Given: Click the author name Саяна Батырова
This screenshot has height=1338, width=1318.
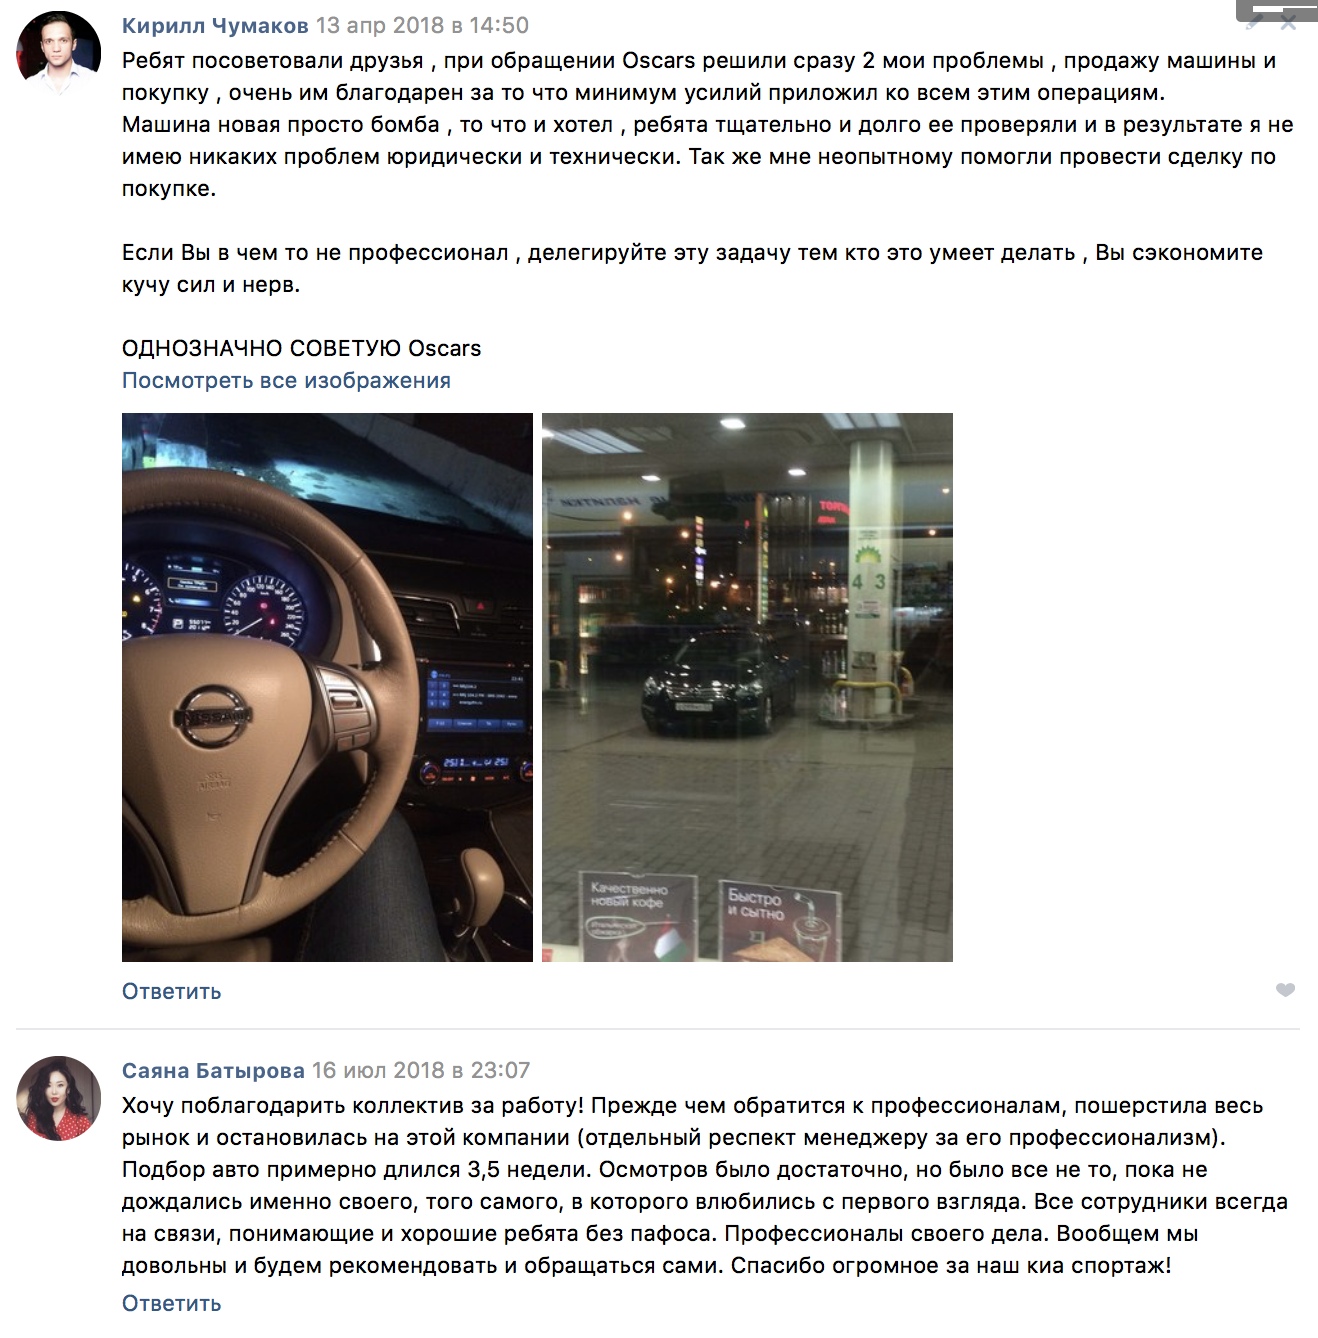Looking at the screenshot, I should (x=213, y=1070).
